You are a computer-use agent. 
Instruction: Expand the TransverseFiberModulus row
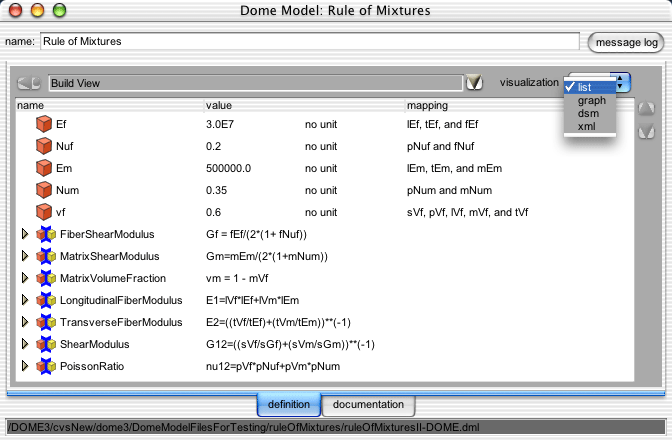click(x=25, y=322)
